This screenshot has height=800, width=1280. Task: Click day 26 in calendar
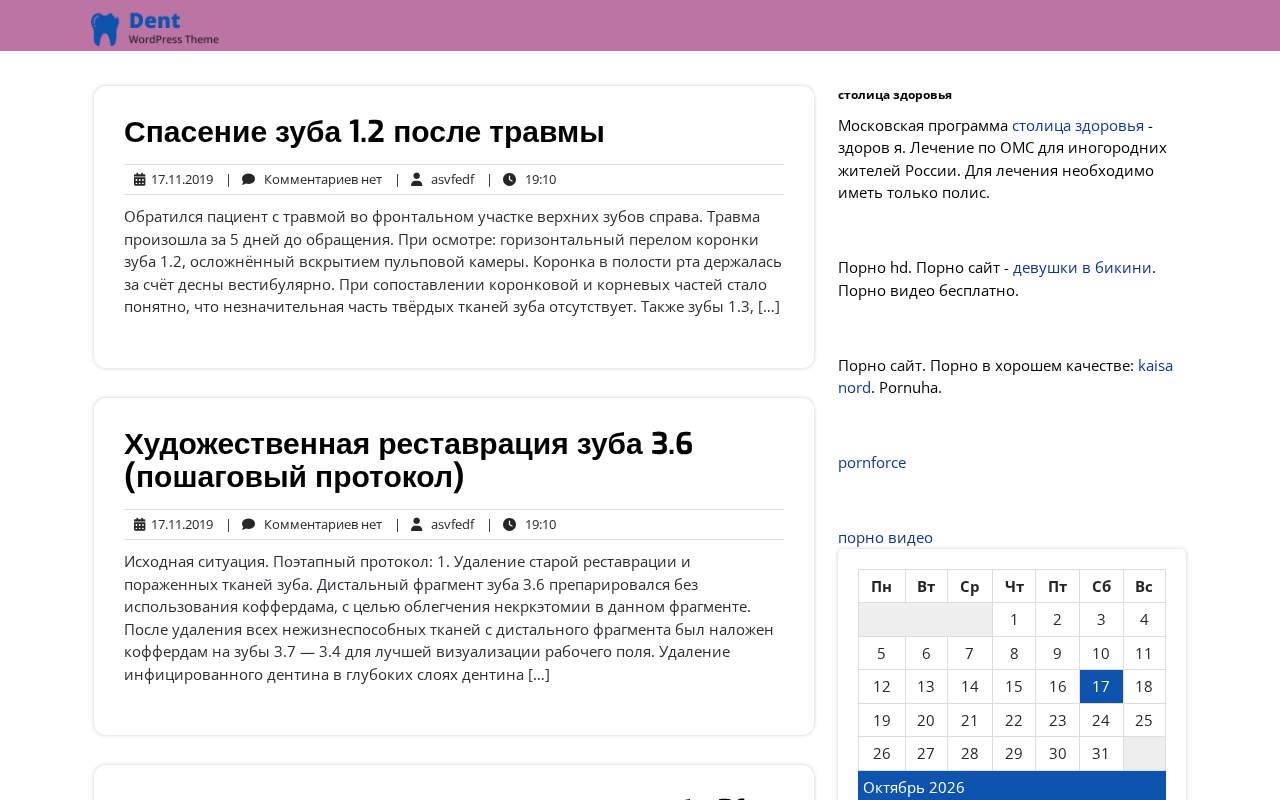click(881, 754)
